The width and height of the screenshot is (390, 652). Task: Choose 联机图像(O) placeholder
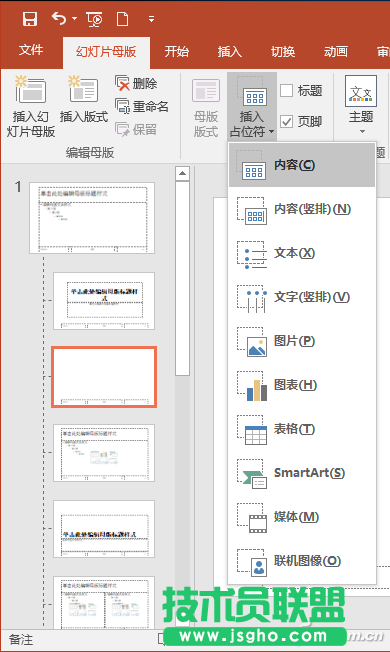pos(302,561)
